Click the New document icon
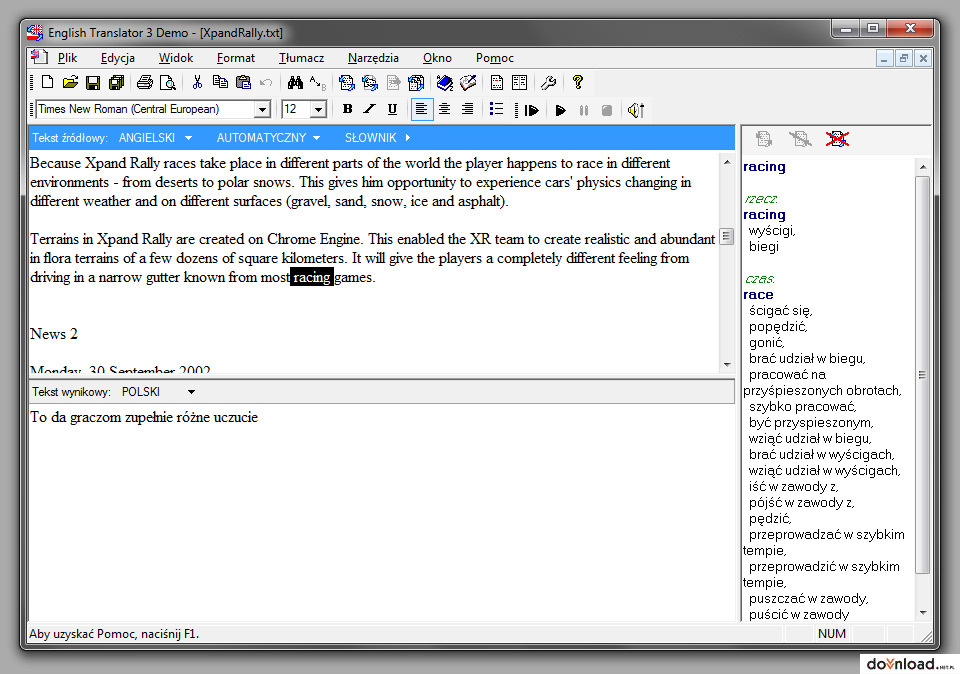The width and height of the screenshot is (960, 674). click(x=47, y=82)
